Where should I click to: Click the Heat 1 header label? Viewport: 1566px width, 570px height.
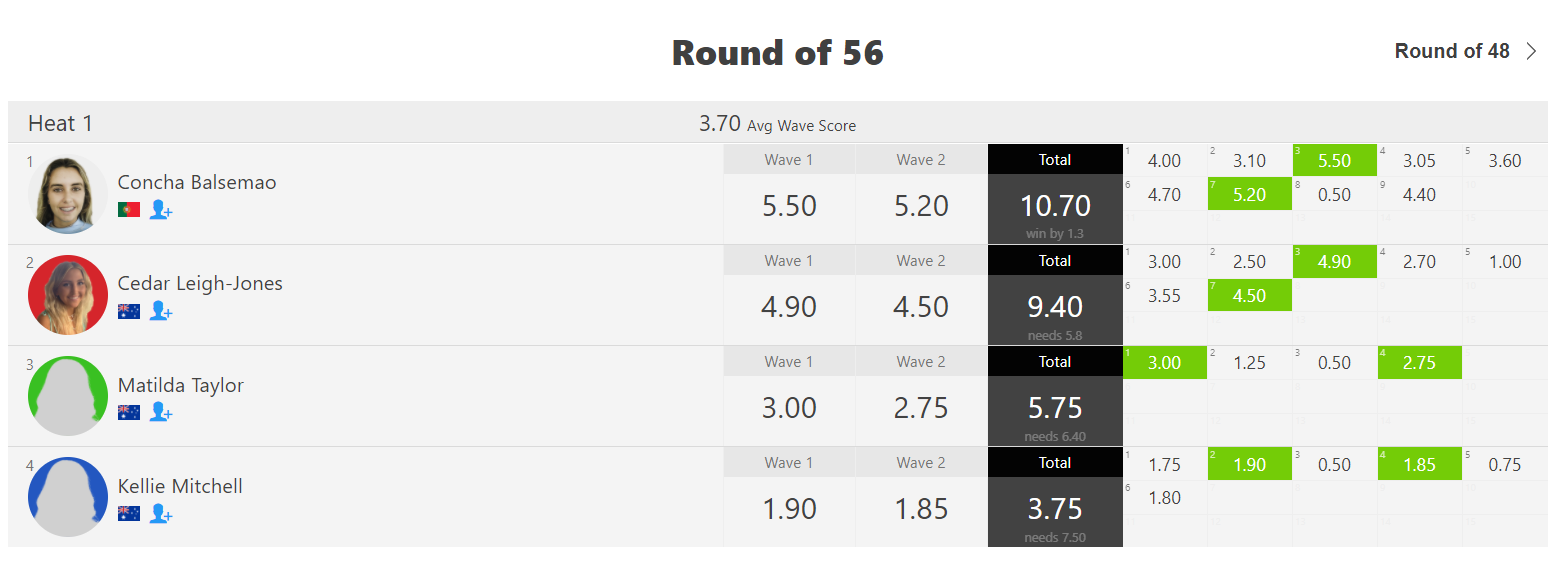click(x=60, y=124)
